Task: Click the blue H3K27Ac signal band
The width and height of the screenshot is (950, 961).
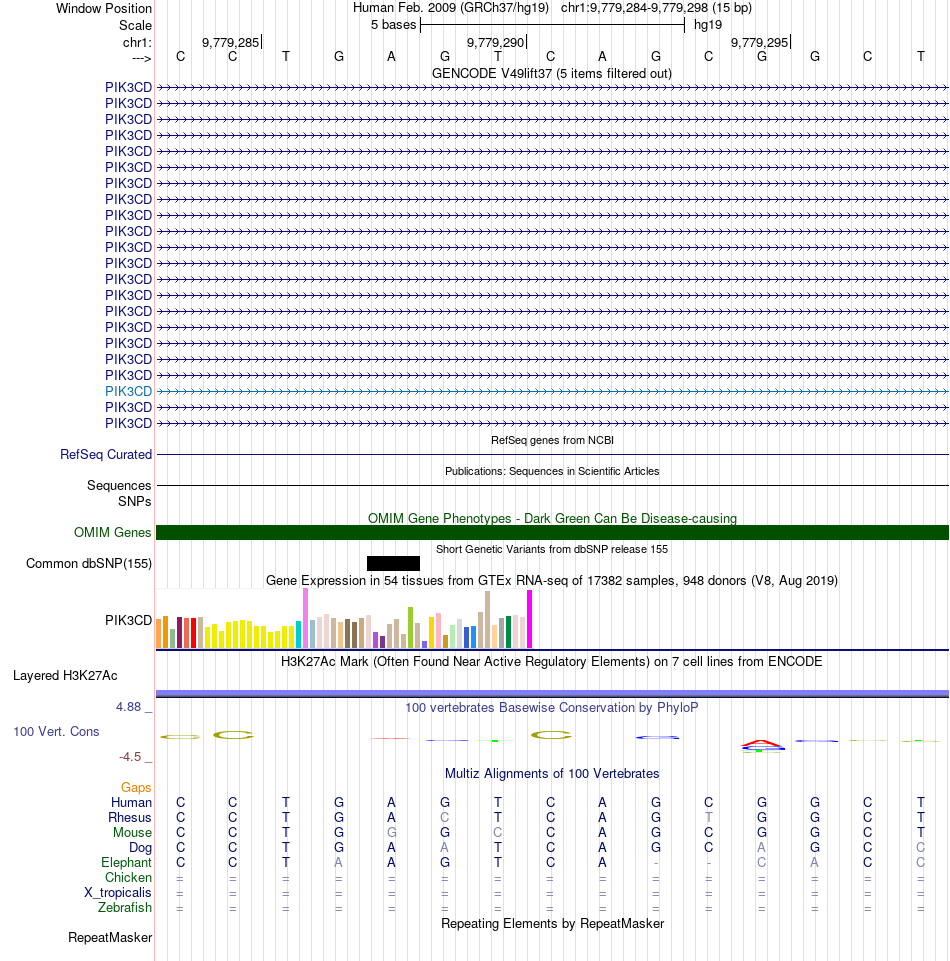Action: click(552, 693)
